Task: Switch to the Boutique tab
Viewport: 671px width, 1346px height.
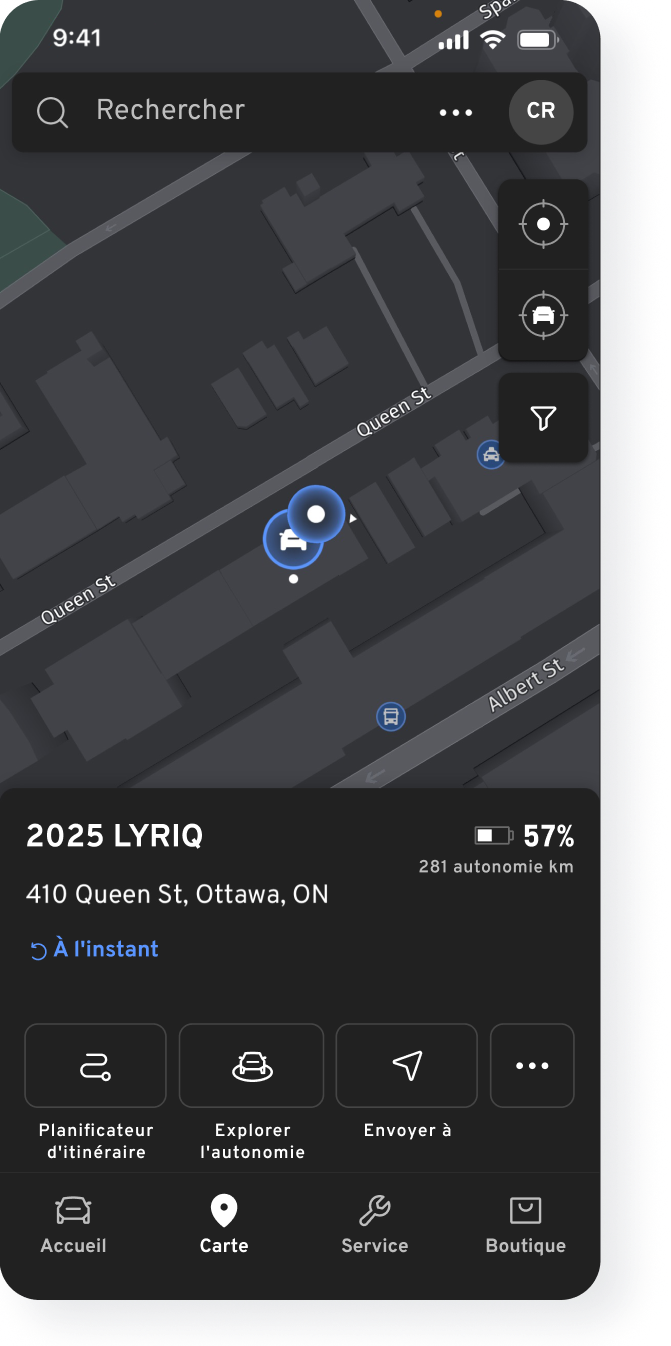Action: click(x=524, y=1222)
